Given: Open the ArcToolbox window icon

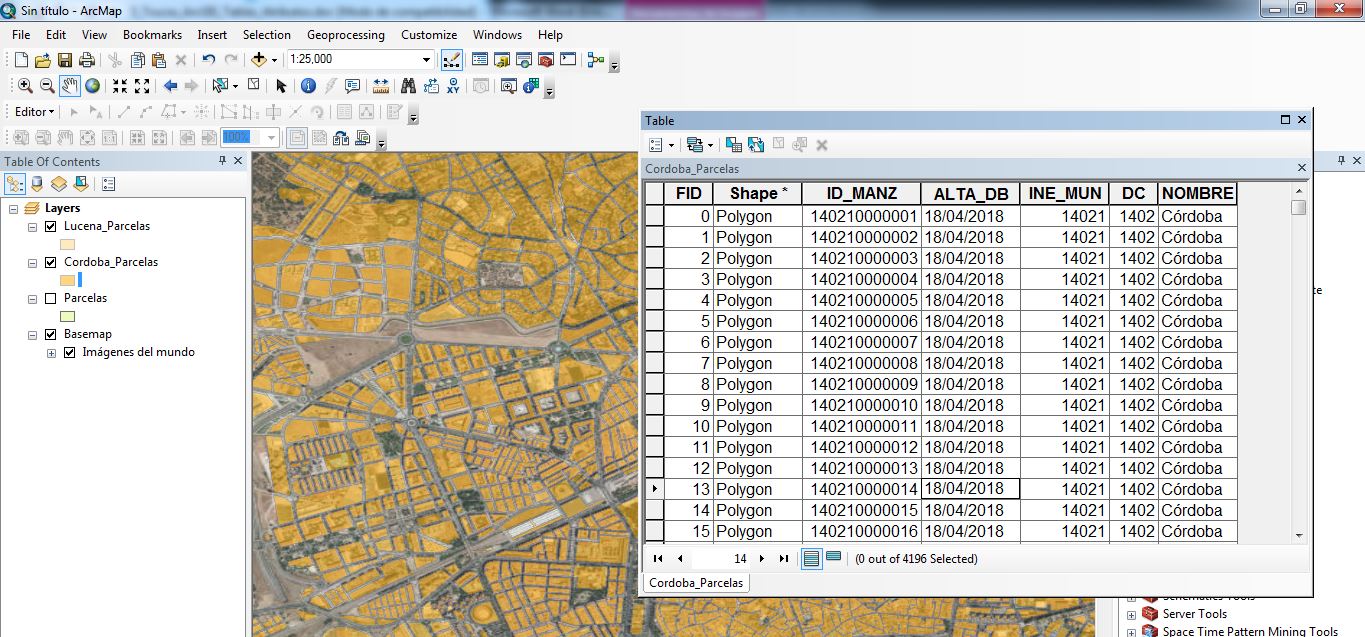Looking at the screenshot, I should coord(546,60).
